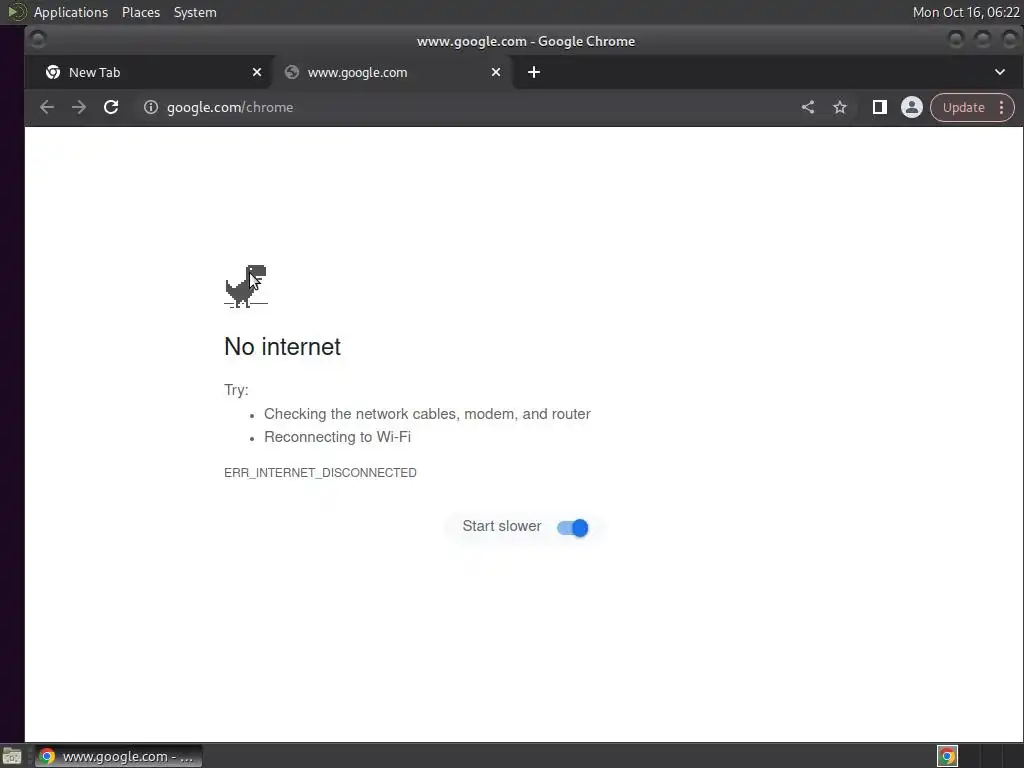Toggle the Start slower switch
Image resolution: width=1024 pixels, height=768 pixels.
[573, 528]
